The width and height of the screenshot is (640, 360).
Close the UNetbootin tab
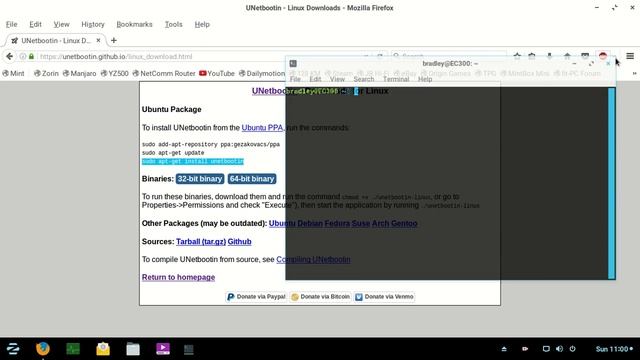click(98, 40)
